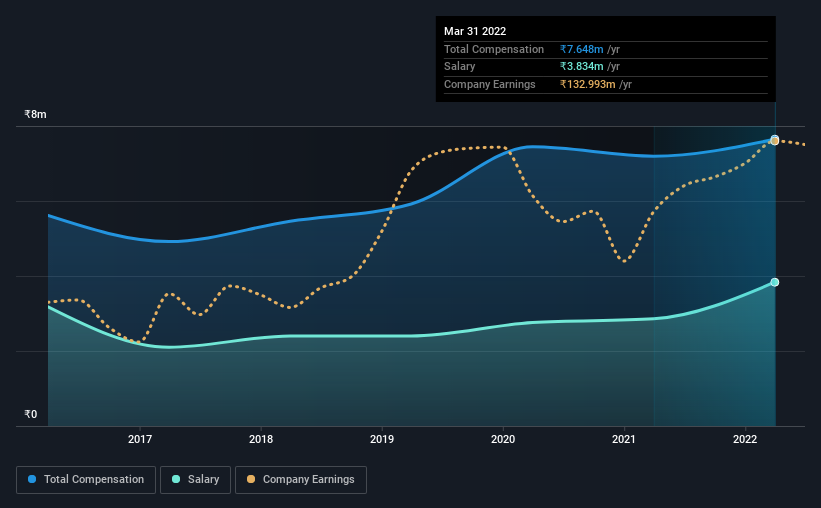Screen dimensions: 821x508
Task: Click the 2020 x-axis label
Action: click(x=503, y=439)
